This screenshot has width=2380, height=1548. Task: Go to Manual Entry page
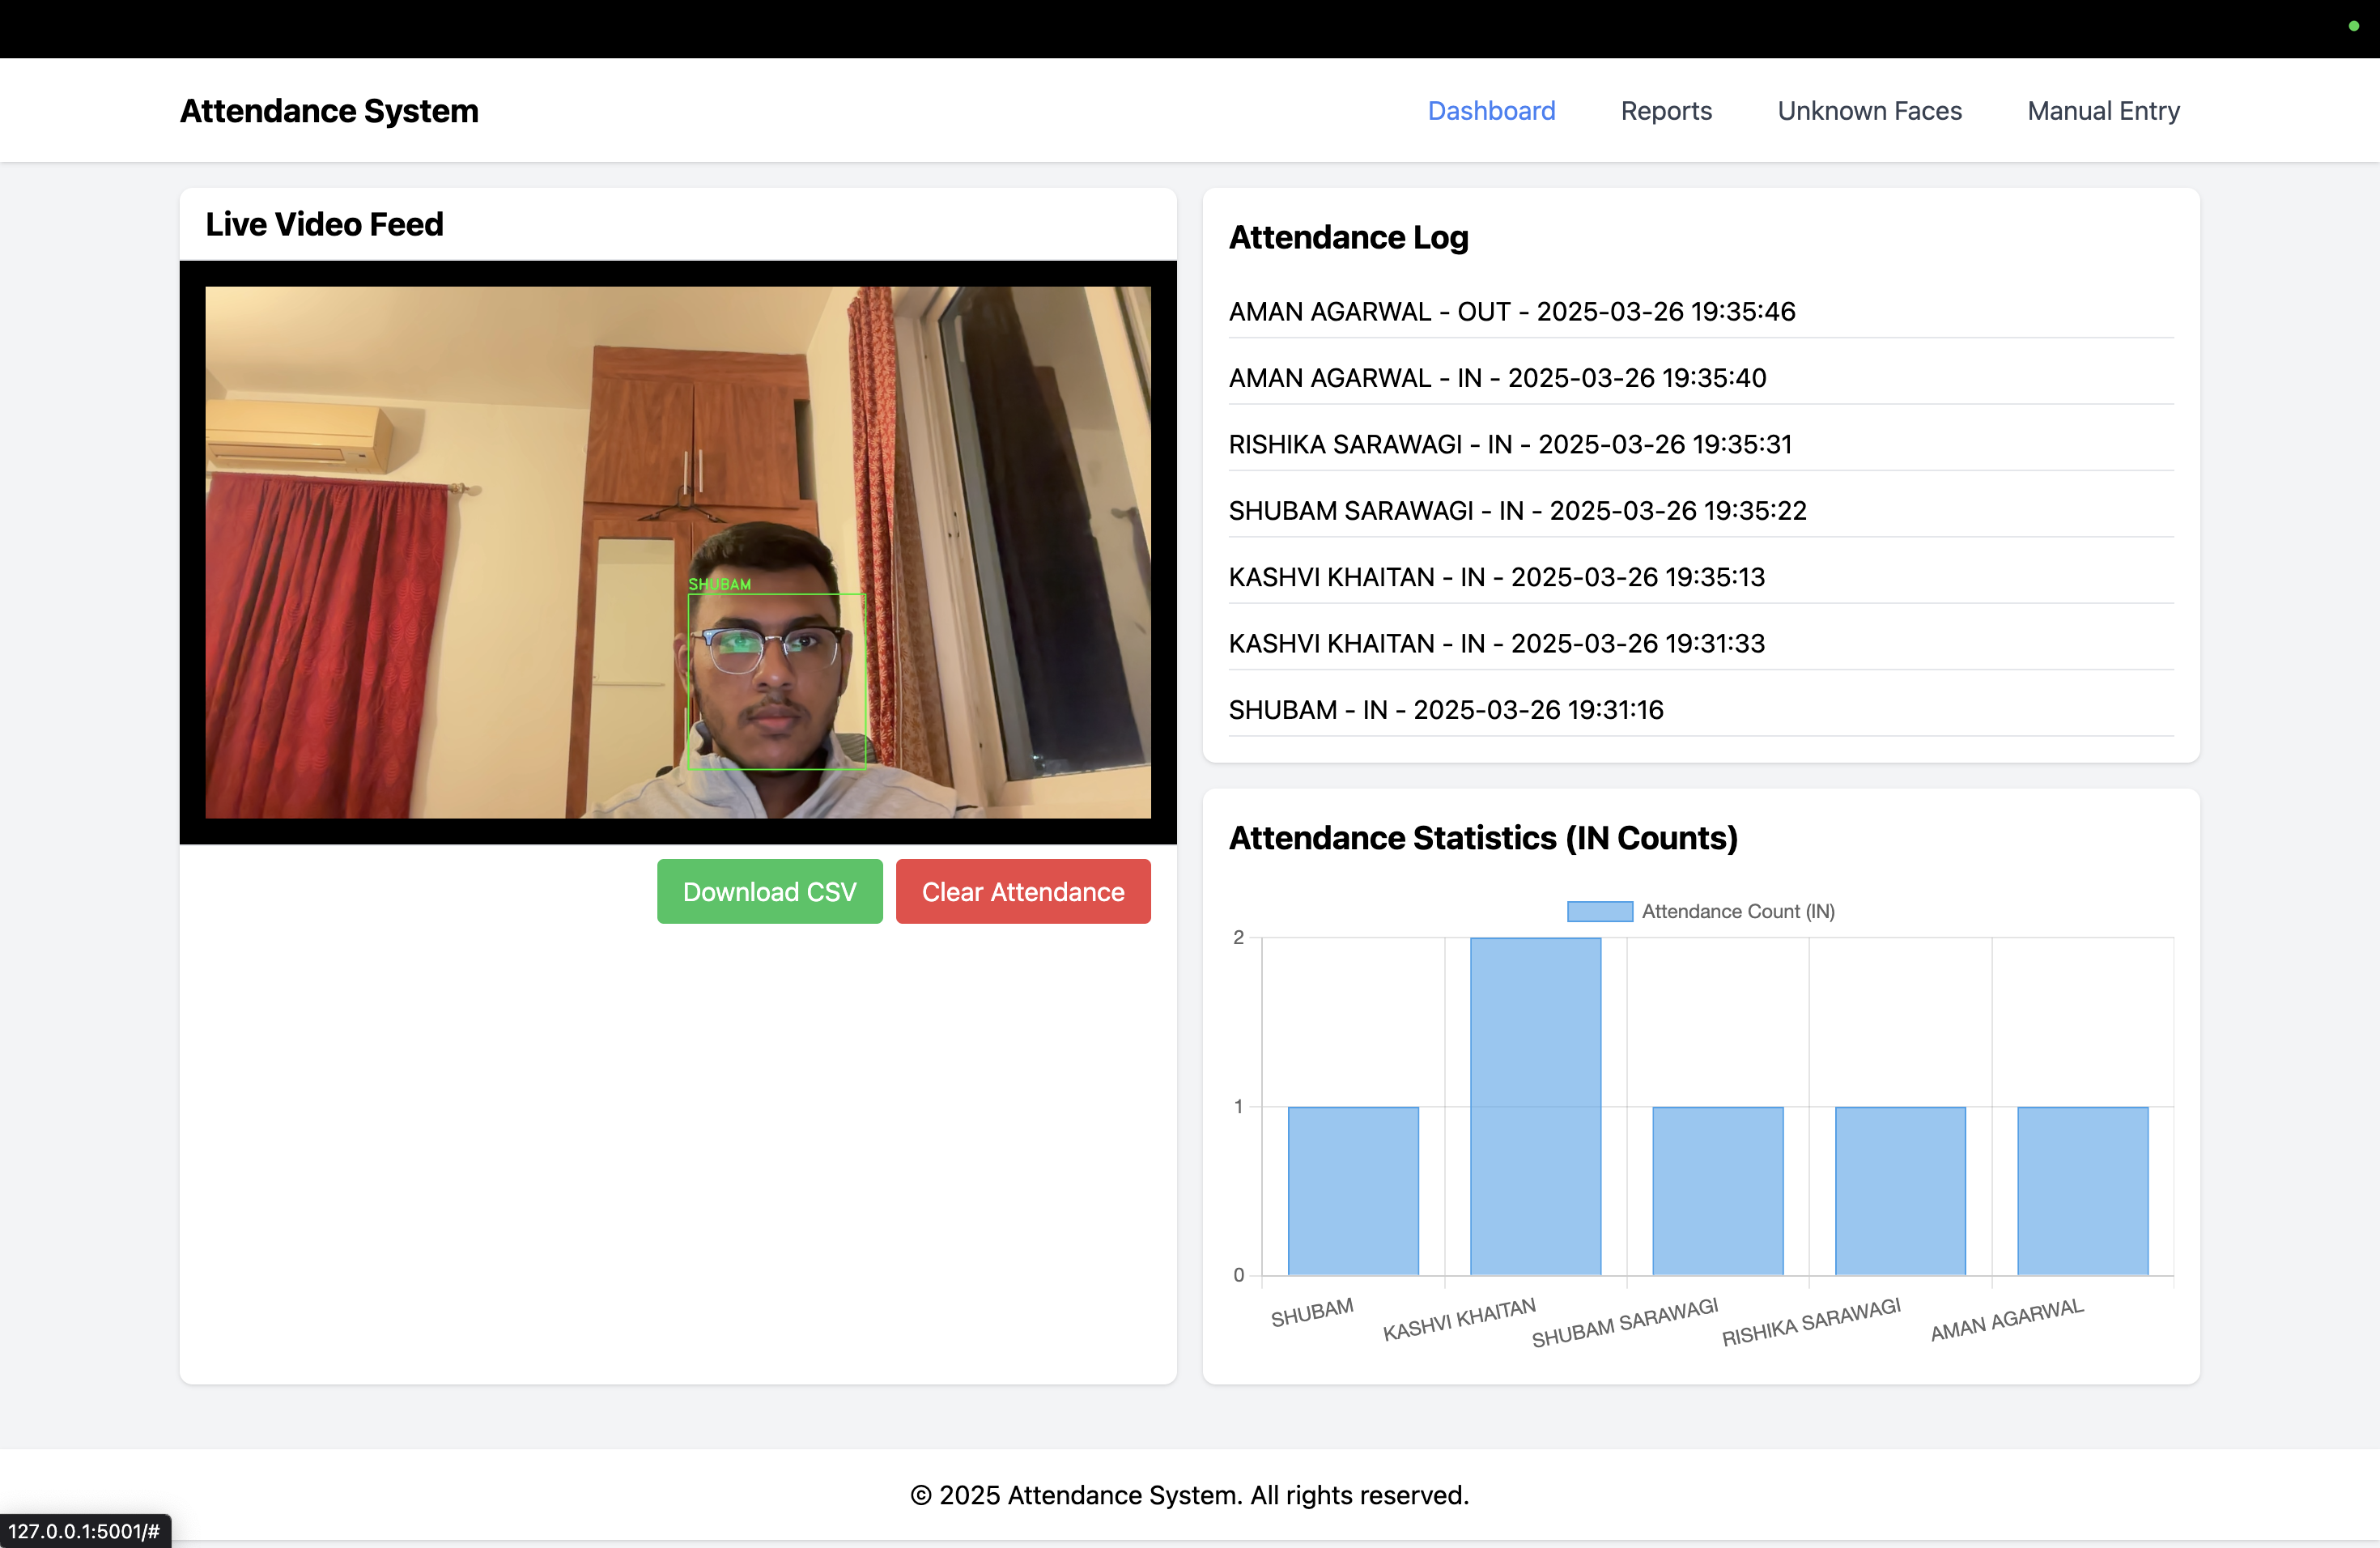(x=2102, y=111)
